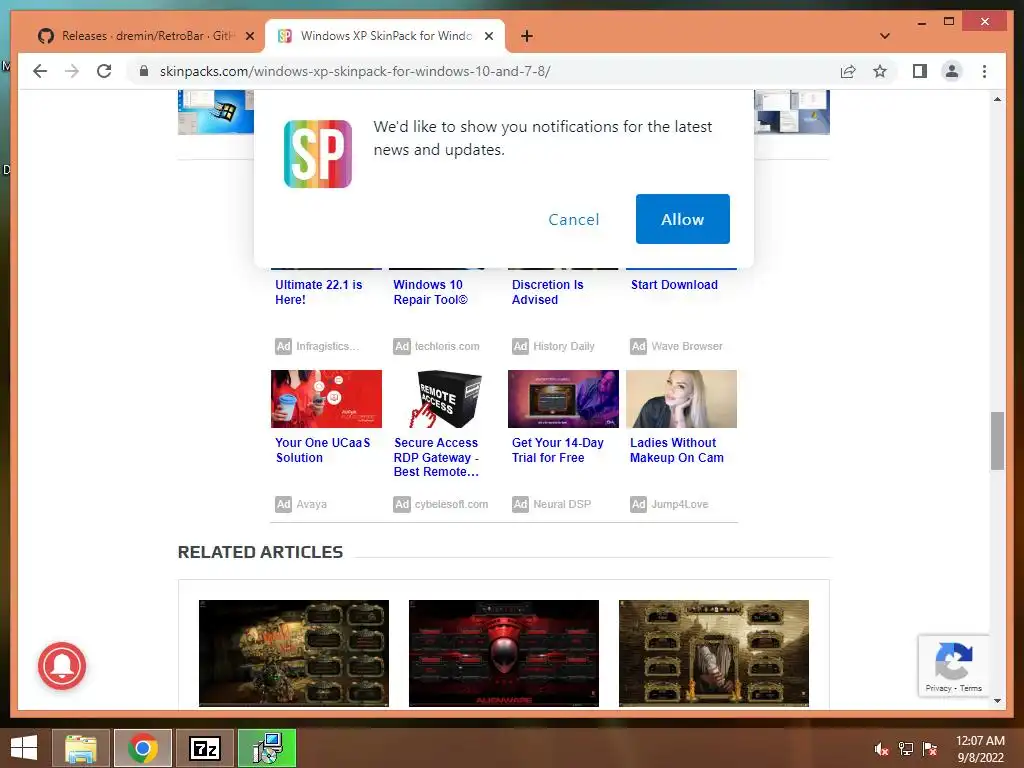Go back to previous page
The image size is (1024, 768).
click(x=40, y=71)
